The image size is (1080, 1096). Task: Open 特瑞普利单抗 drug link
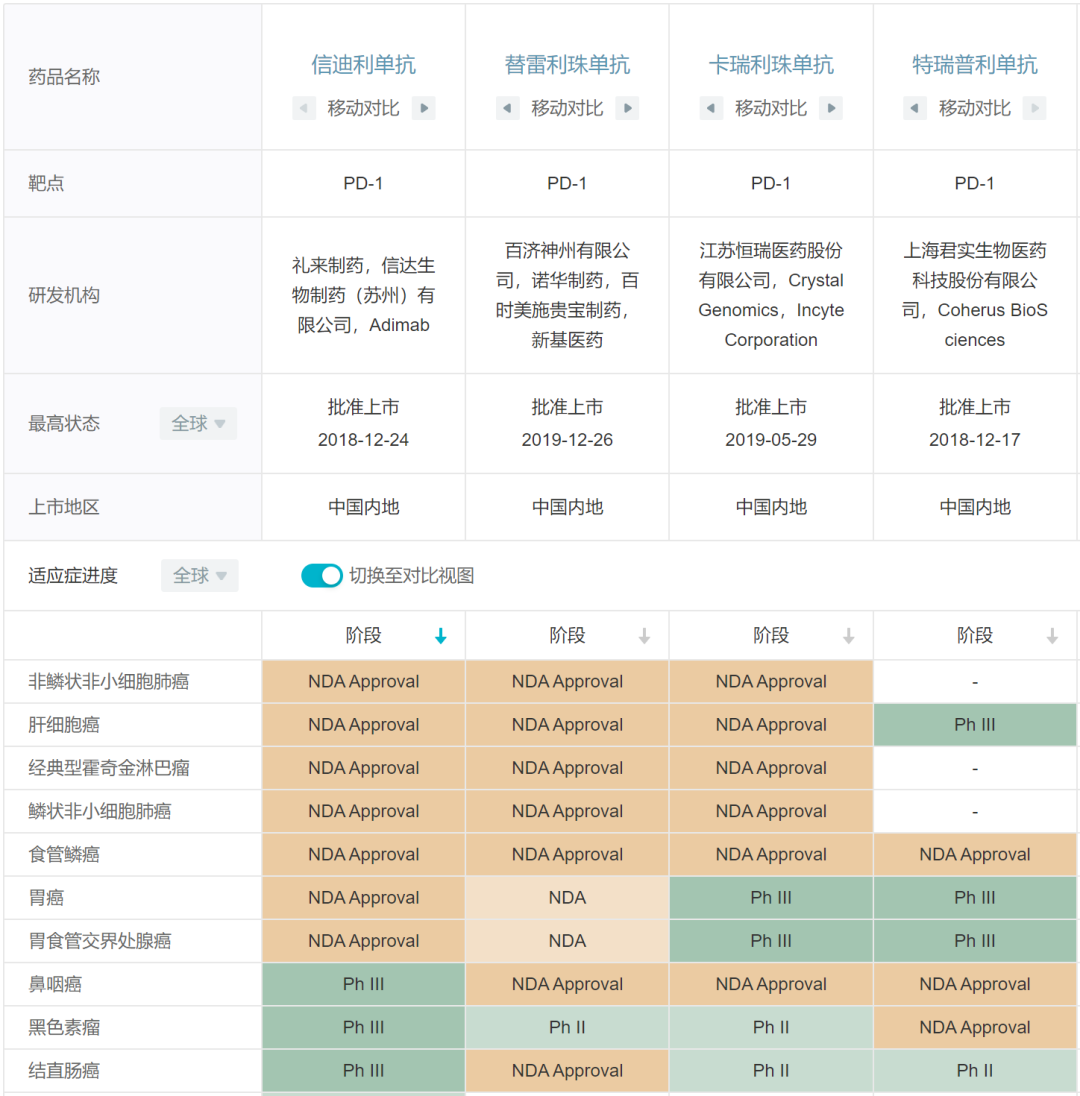coord(974,65)
